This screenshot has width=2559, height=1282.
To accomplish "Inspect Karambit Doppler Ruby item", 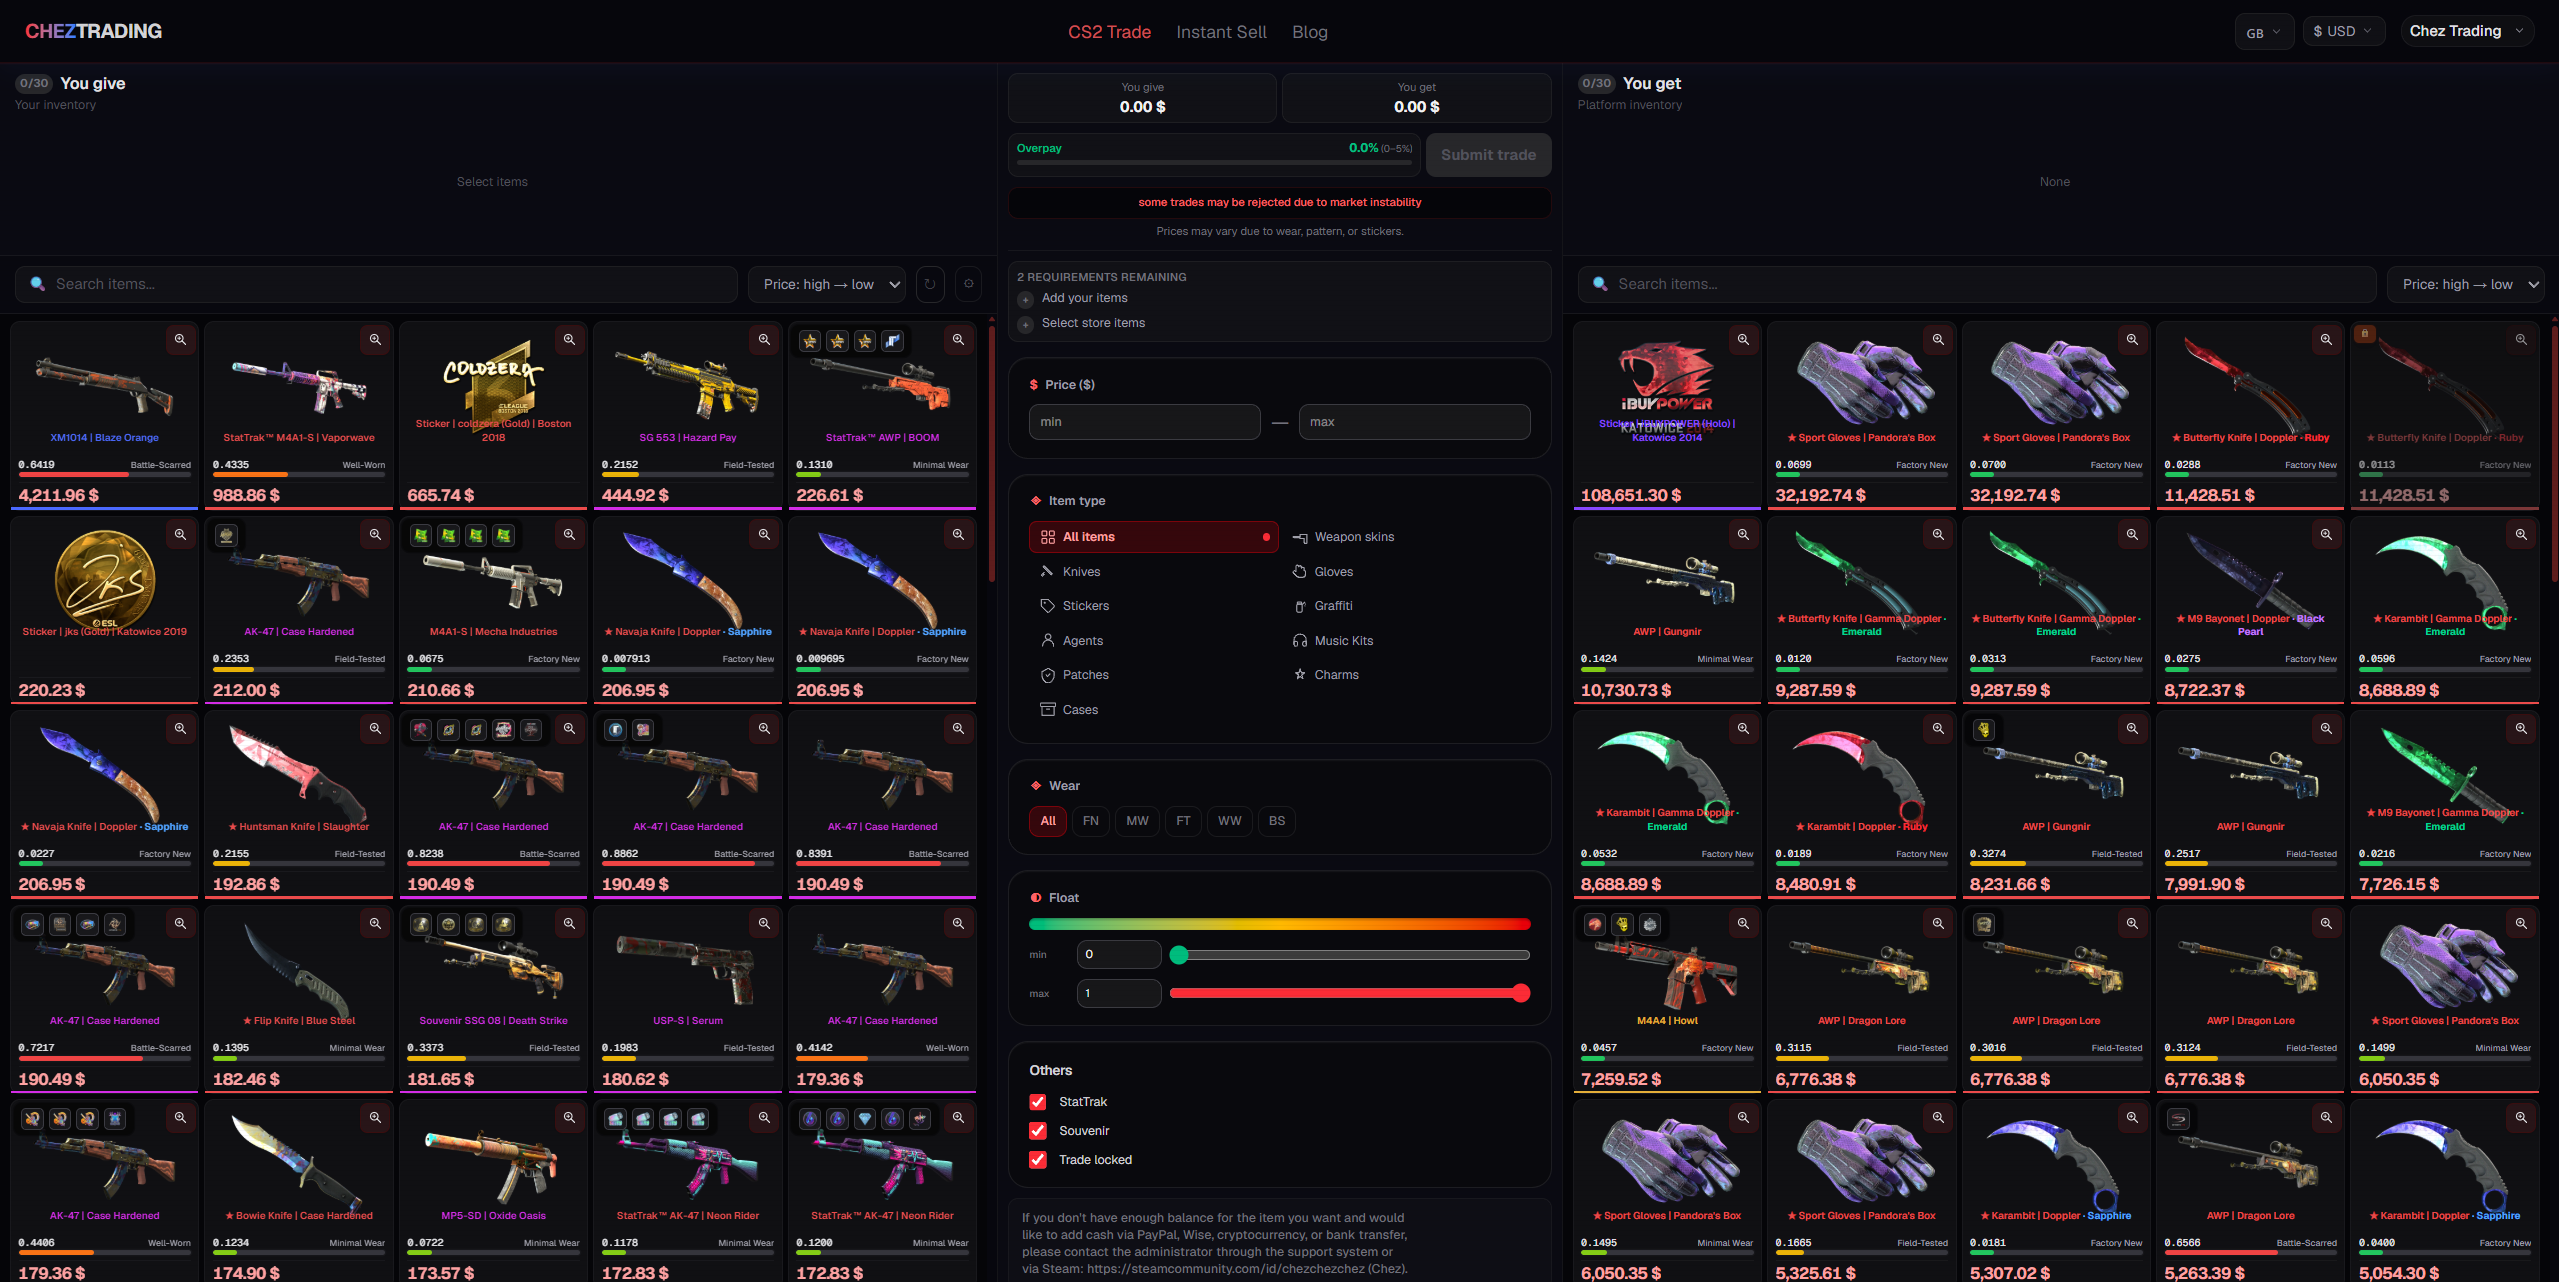I will click(1938, 729).
